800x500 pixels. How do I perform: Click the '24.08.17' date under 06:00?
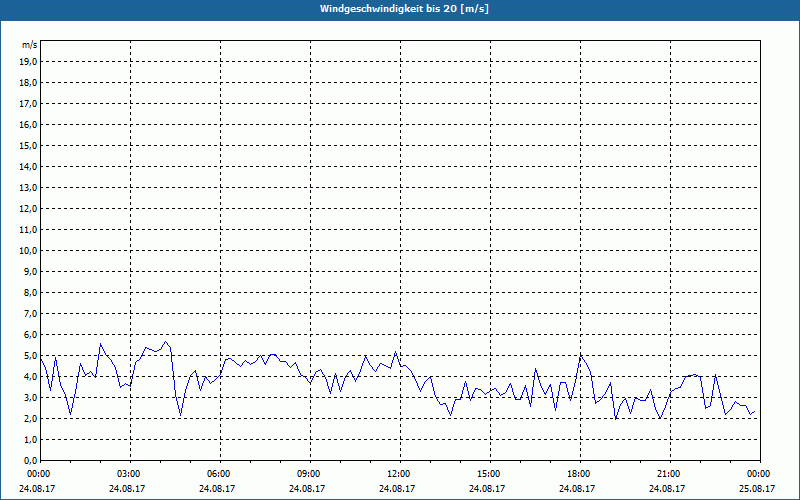pos(217,488)
